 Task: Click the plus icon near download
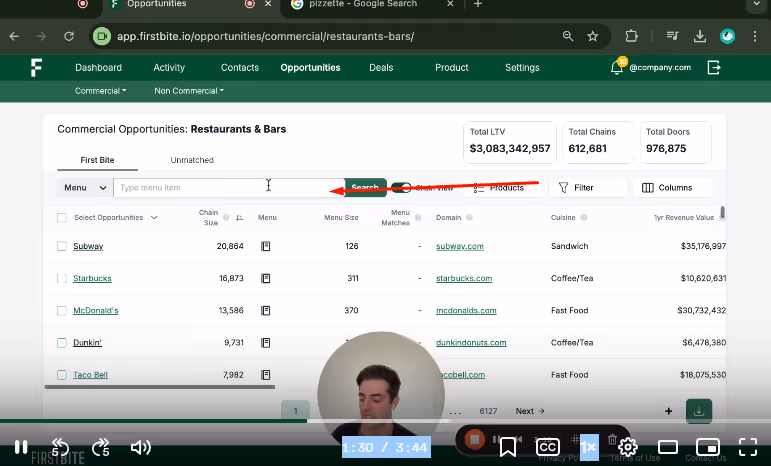pos(668,411)
